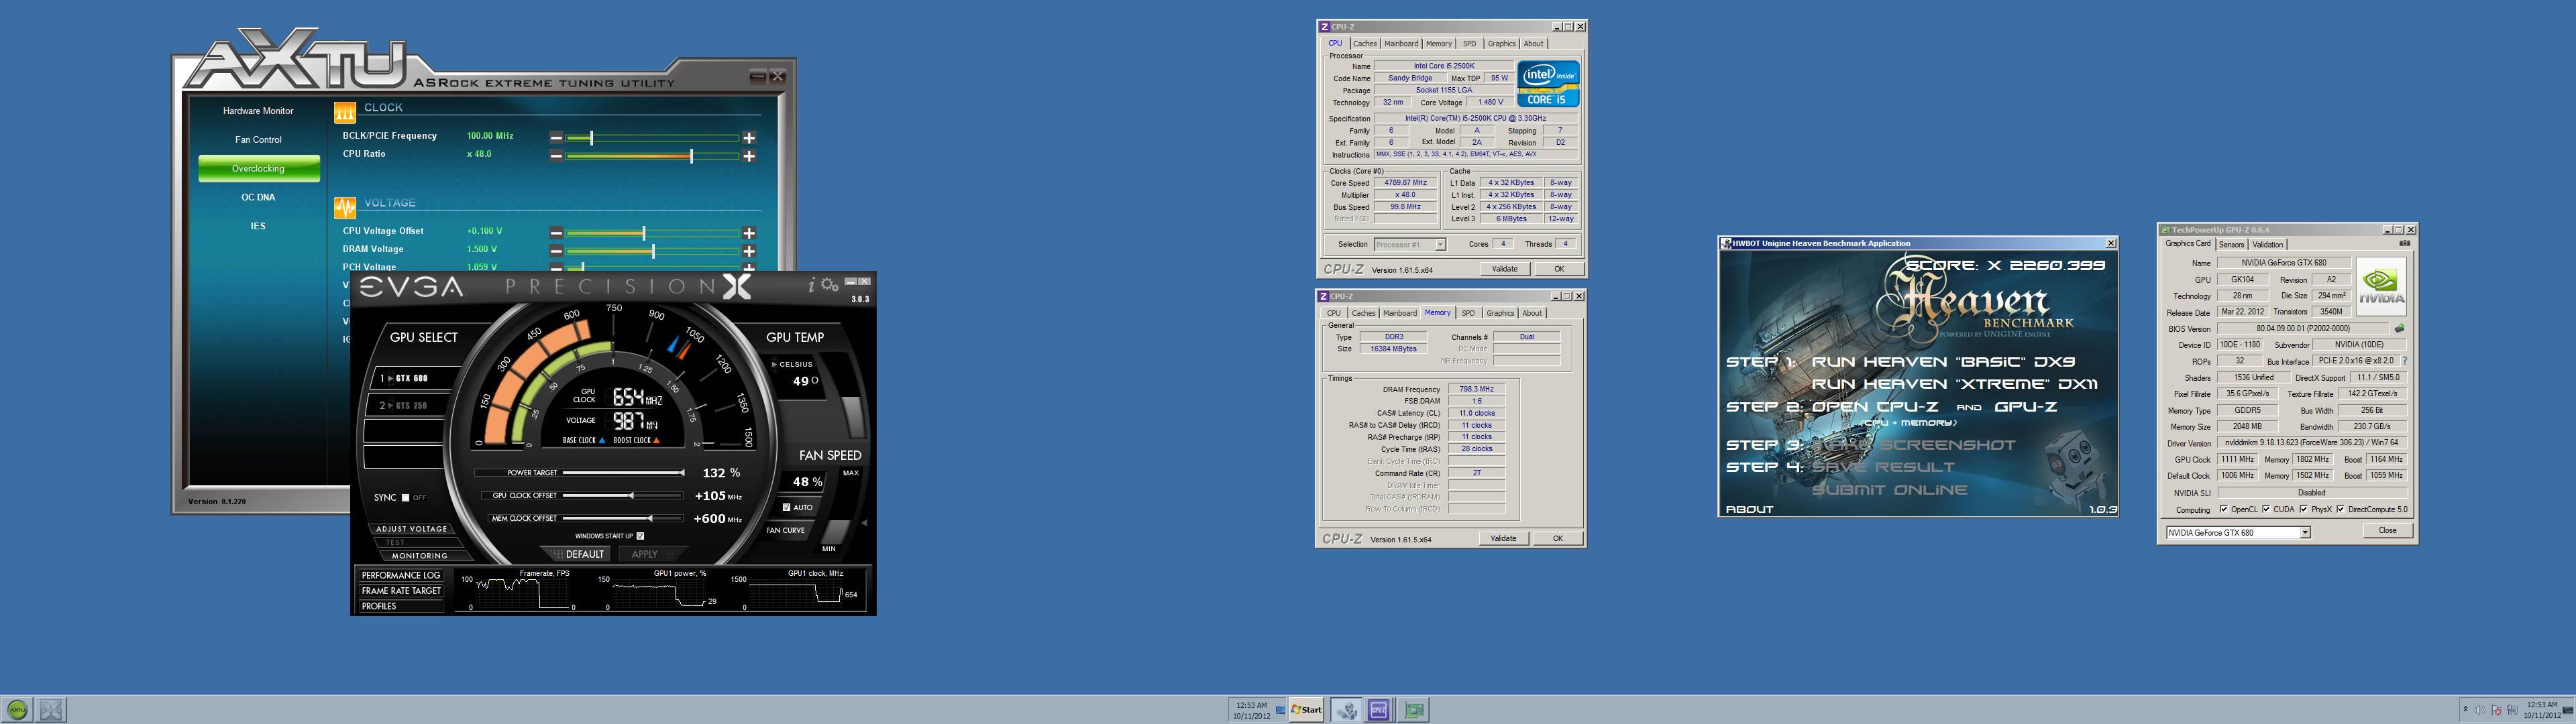This screenshot has height=724, width=2576.
Task: Increase DRAM Voltage with plus icon
Action: pyautogui.click(x=749, y=250)
